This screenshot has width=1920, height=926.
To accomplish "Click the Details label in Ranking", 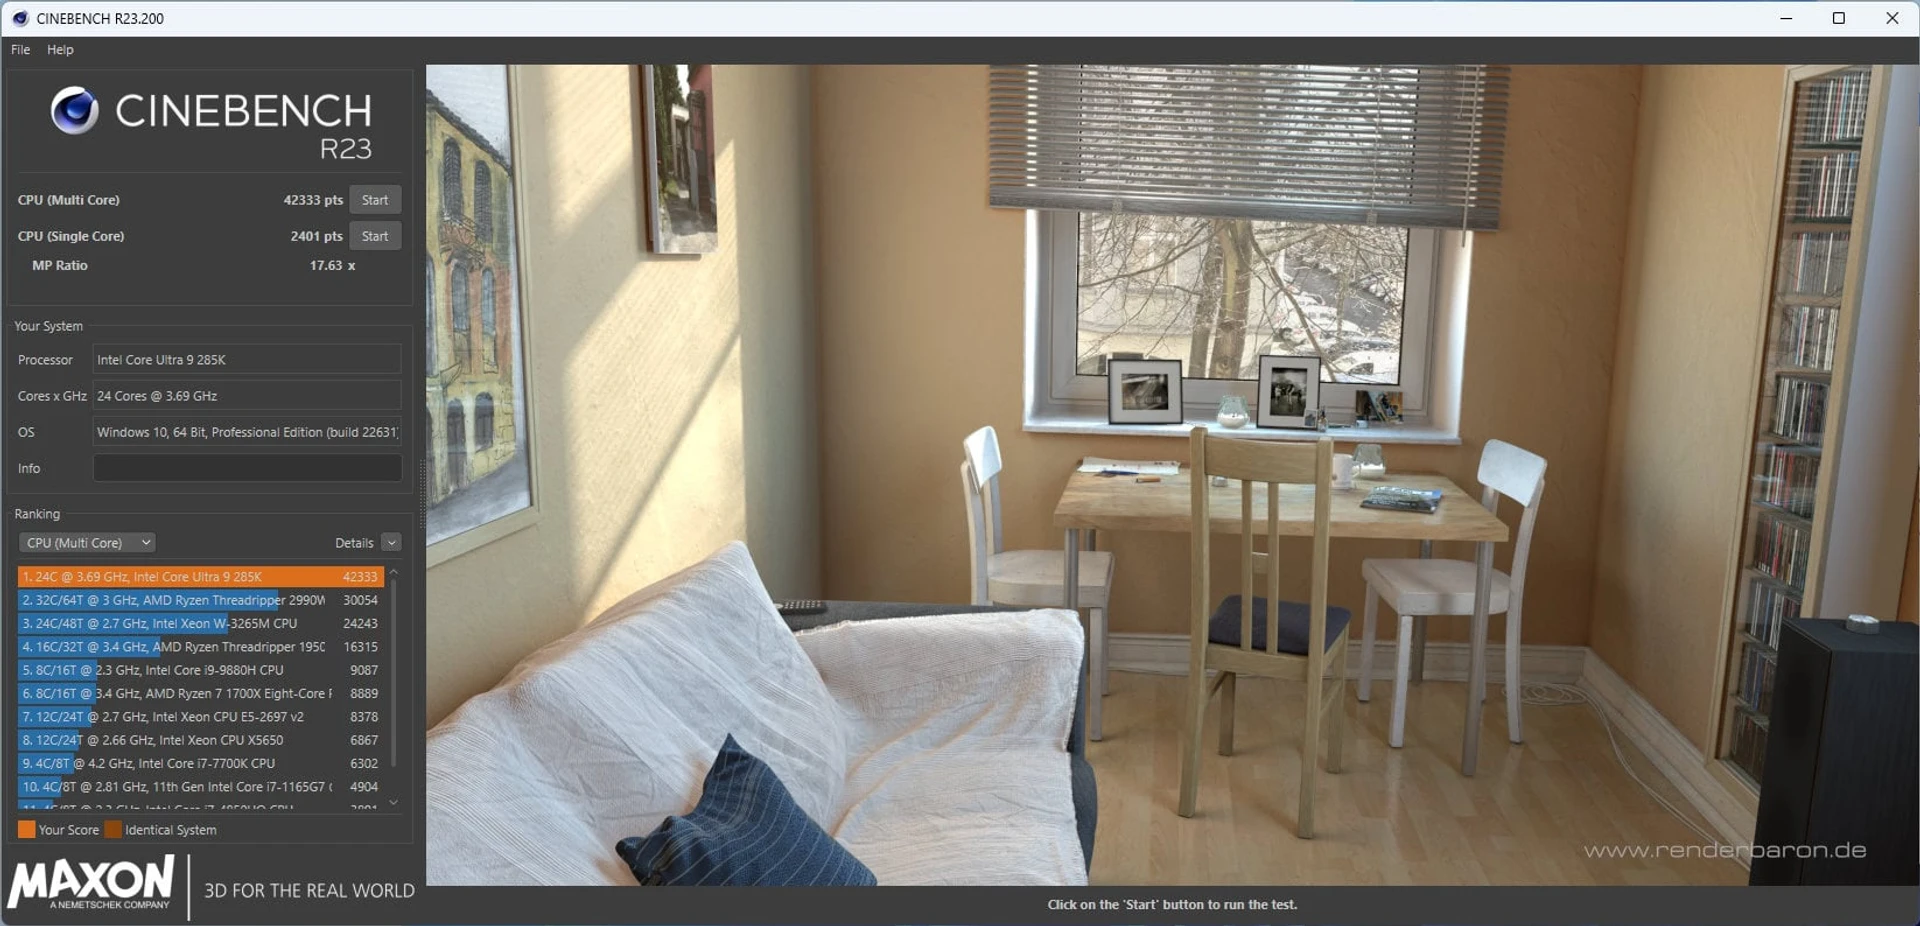I will pyautogui.click(x=354, y=543).
